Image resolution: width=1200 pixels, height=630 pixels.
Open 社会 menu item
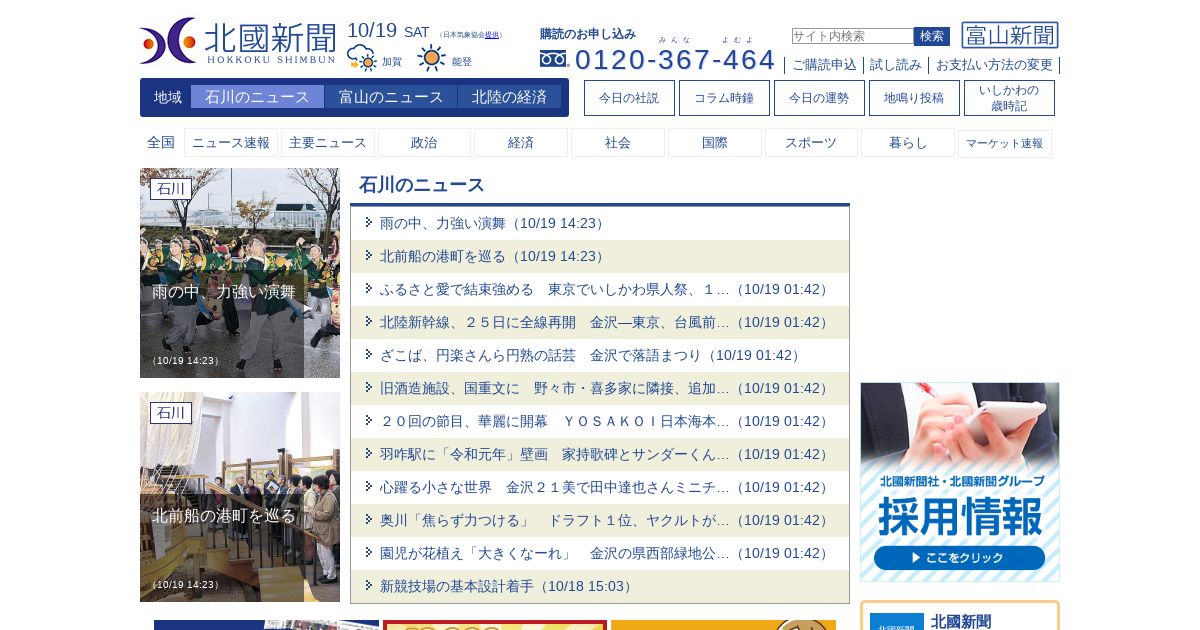(618, 143)
